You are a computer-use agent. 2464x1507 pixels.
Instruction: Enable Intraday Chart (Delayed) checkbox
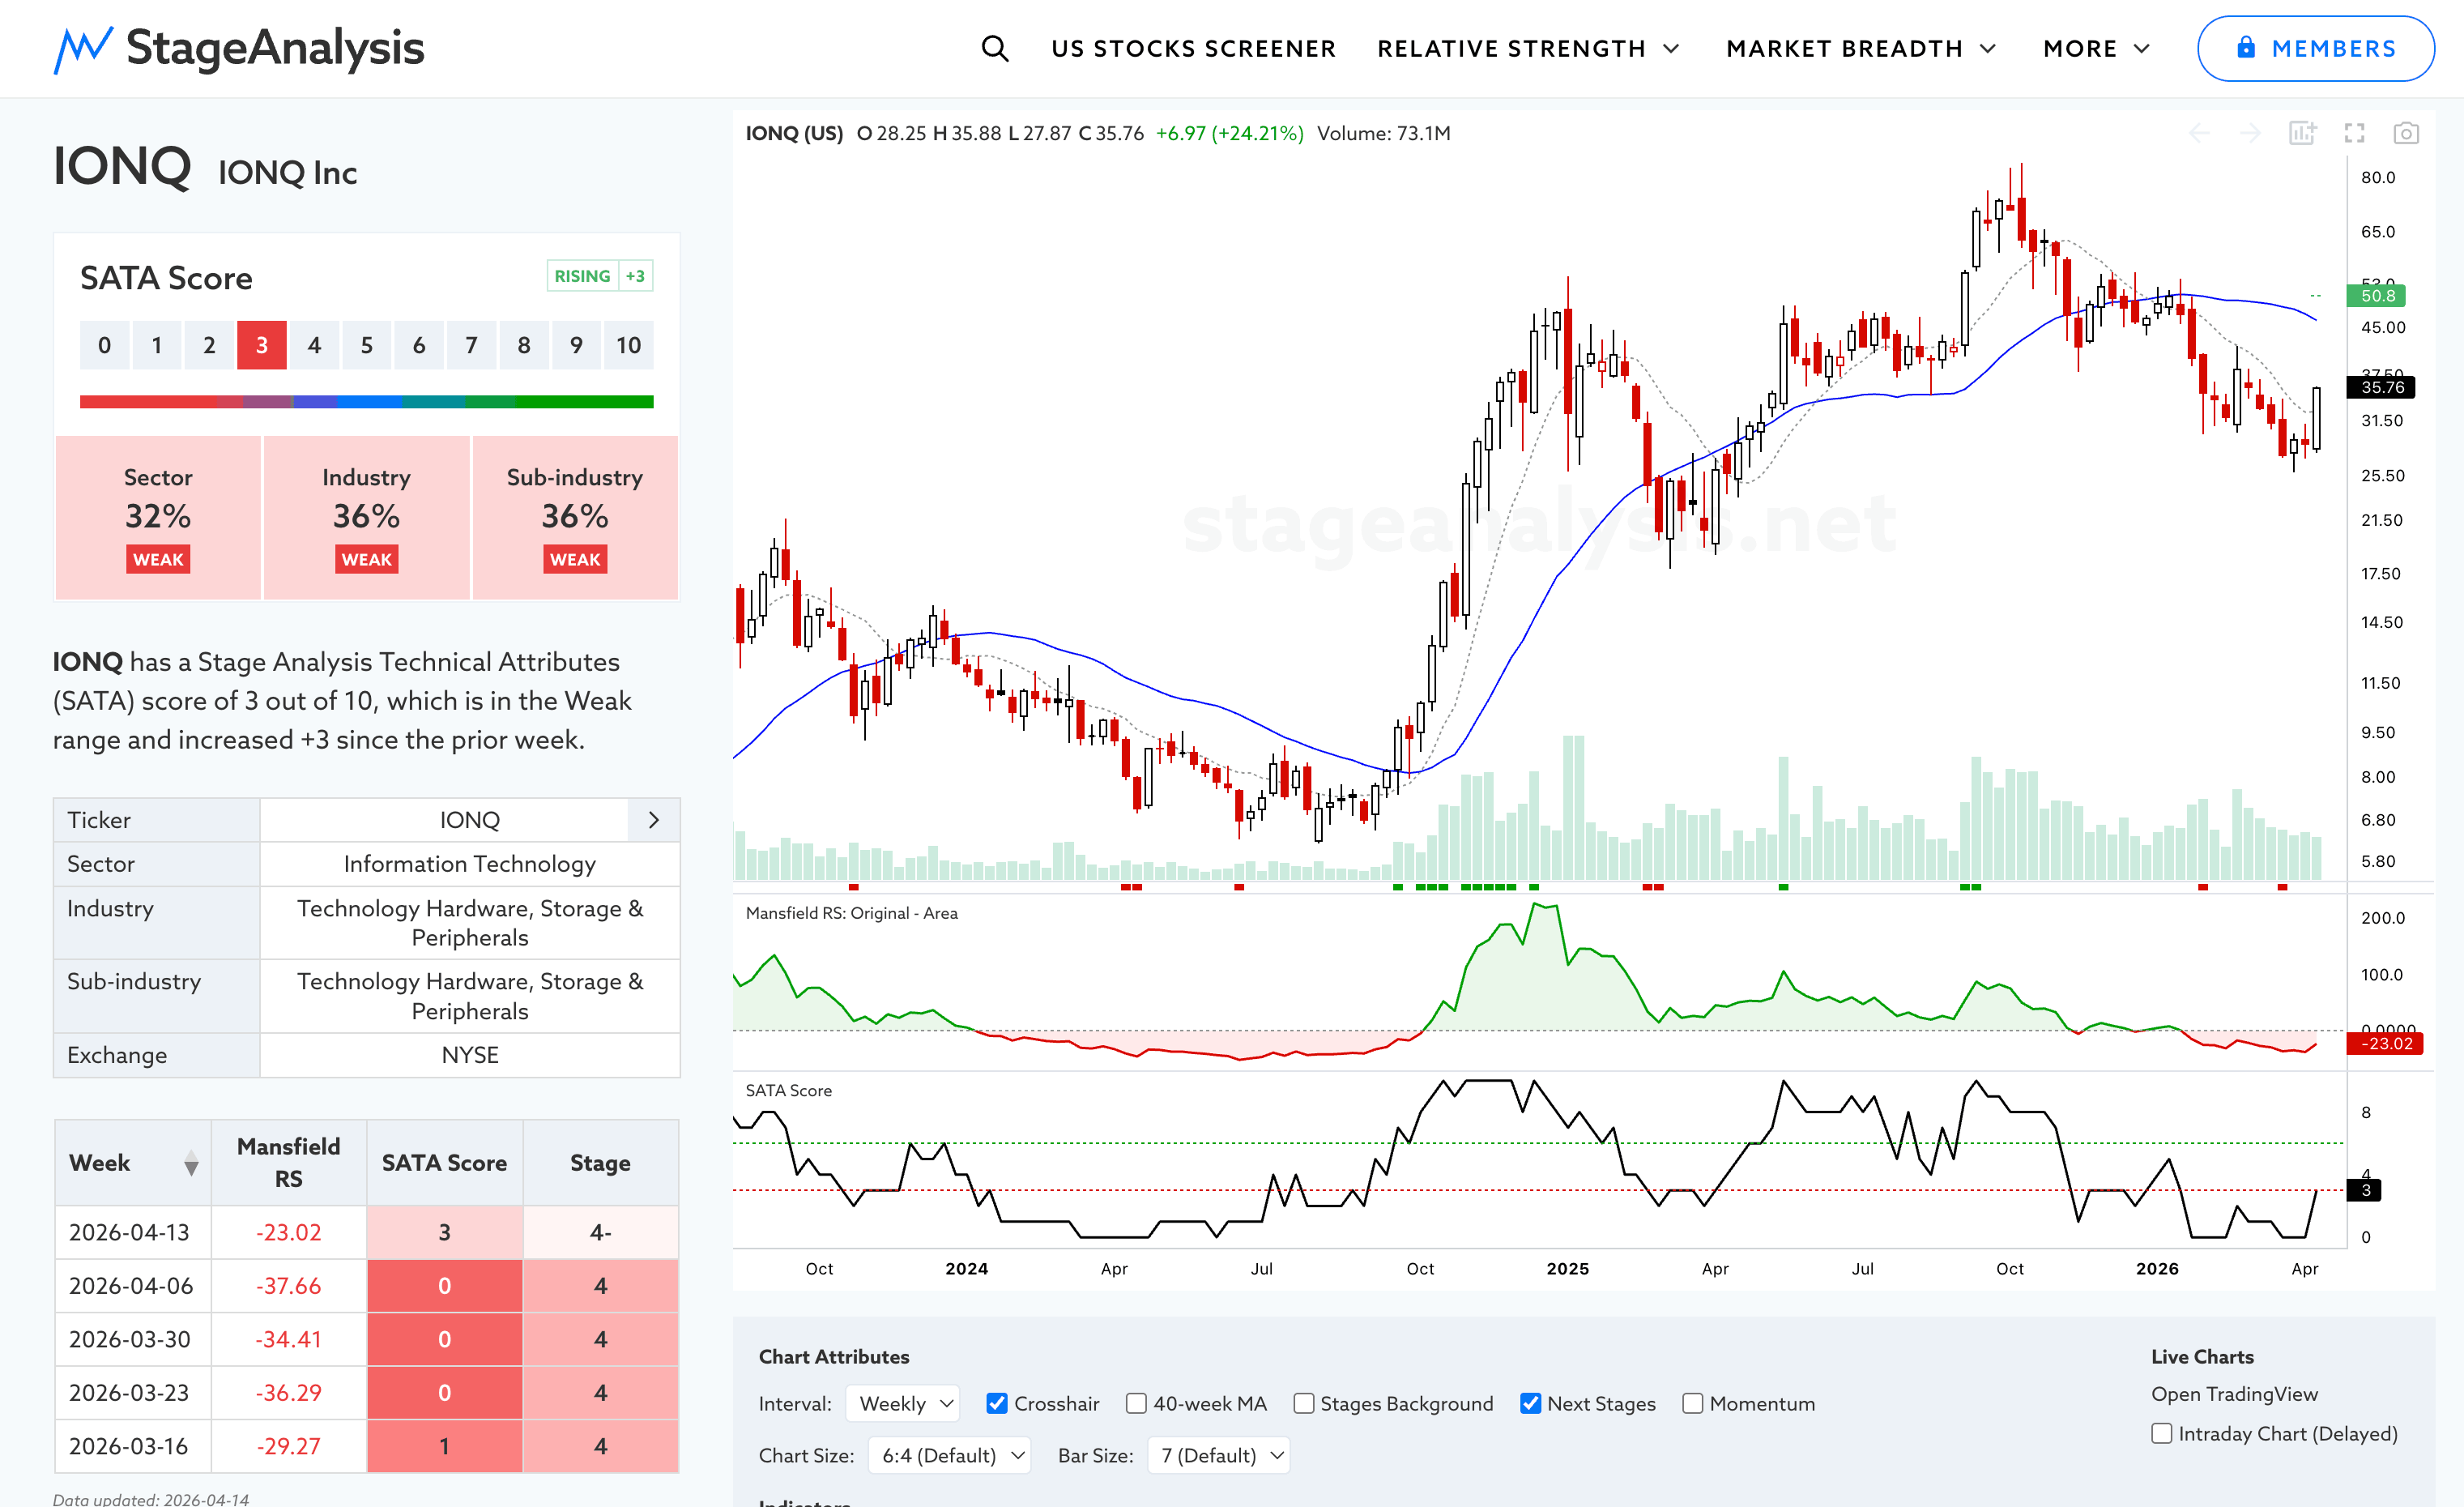coord(2161,1433)
